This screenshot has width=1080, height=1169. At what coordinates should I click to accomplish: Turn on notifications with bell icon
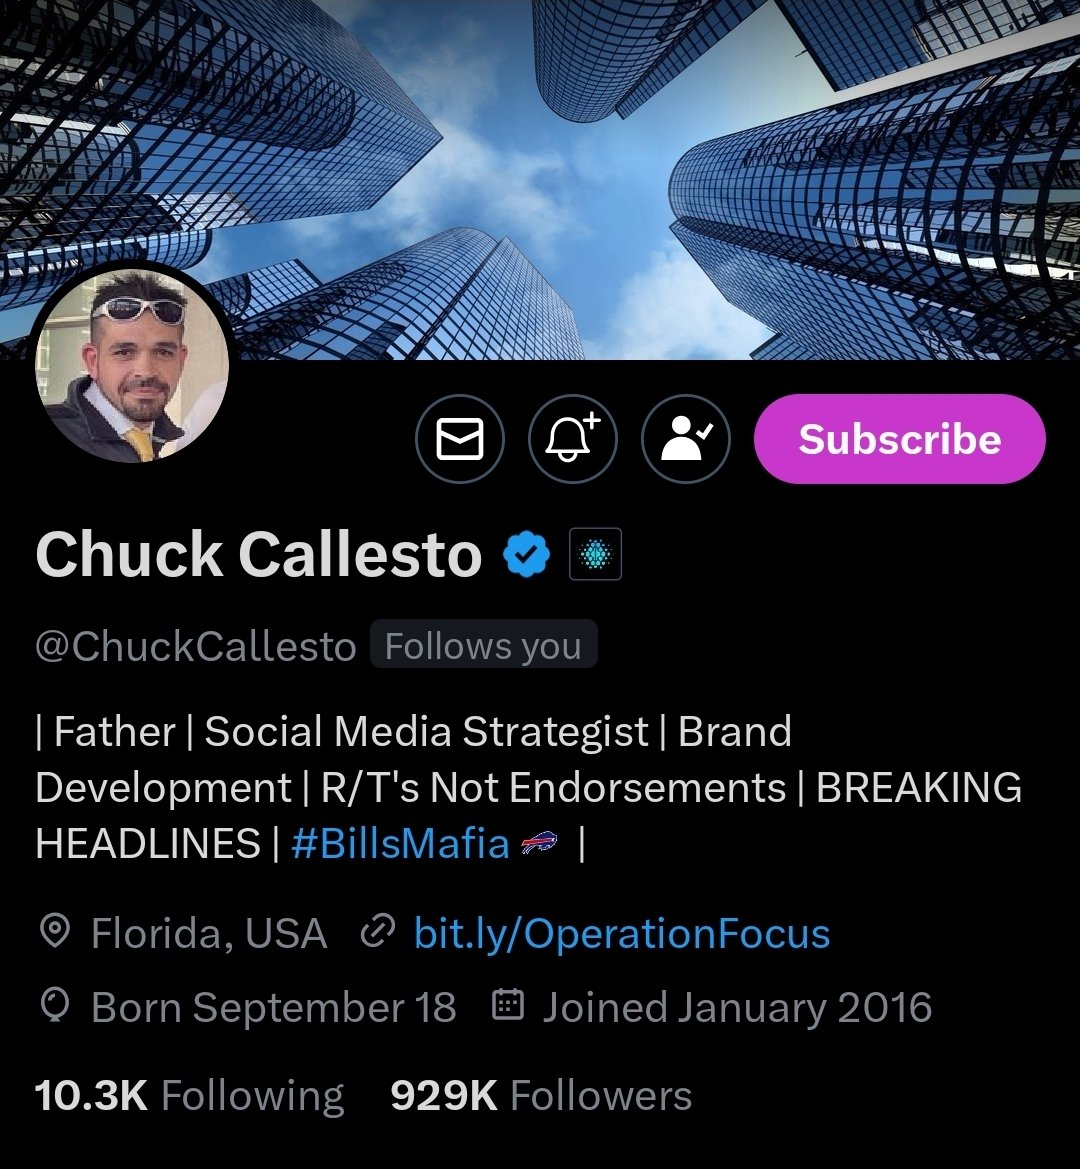[572, 438]
